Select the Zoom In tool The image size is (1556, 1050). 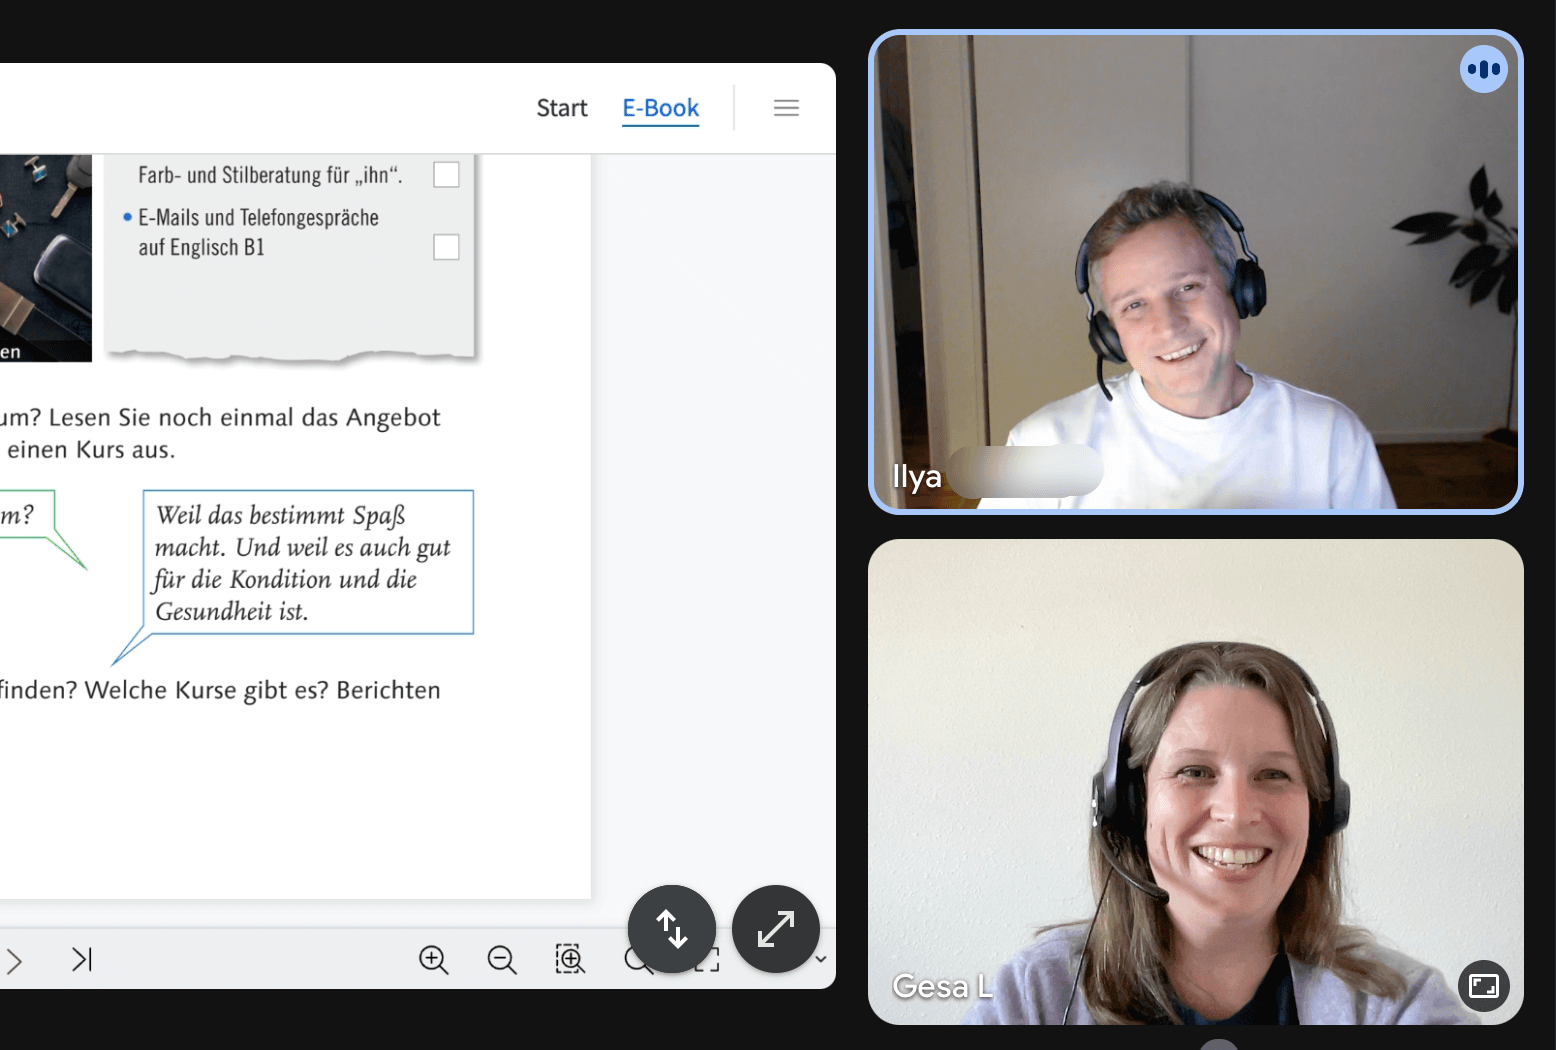pyautogui.click(x=433, y=959)
